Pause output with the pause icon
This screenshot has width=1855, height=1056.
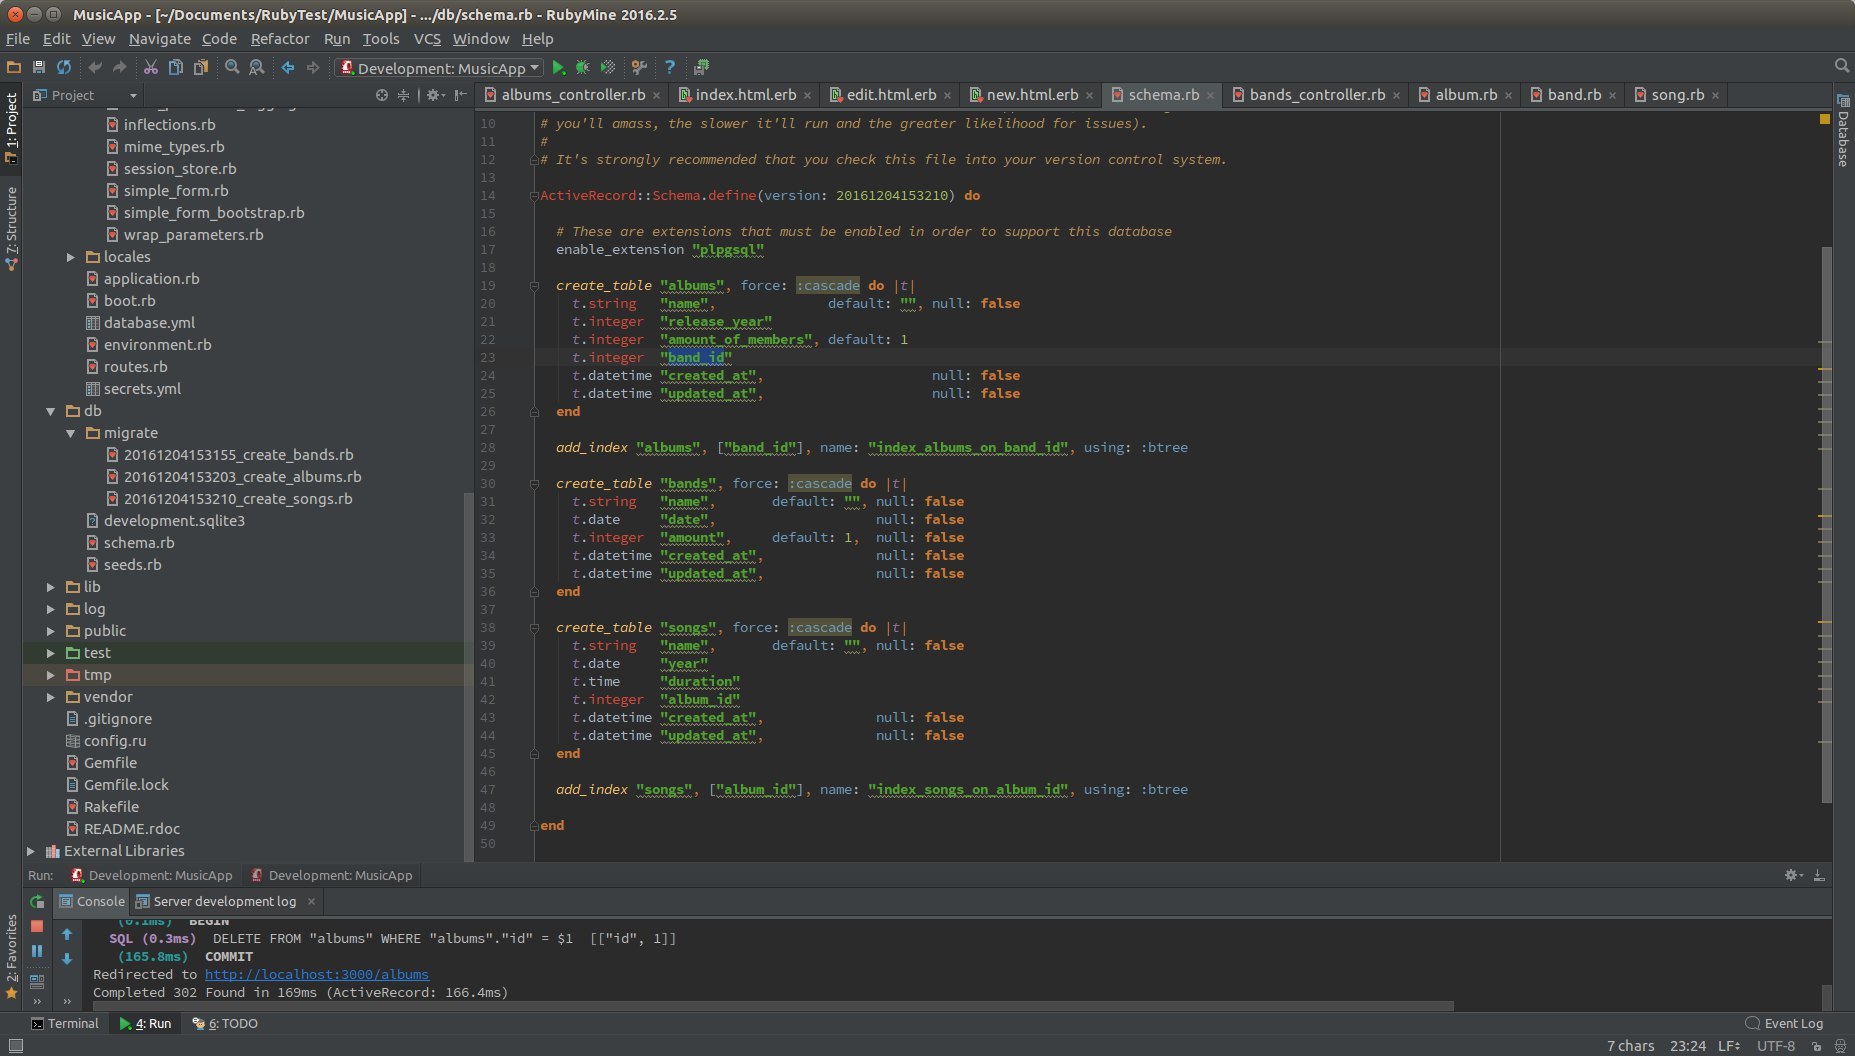[x=37, y=951]
